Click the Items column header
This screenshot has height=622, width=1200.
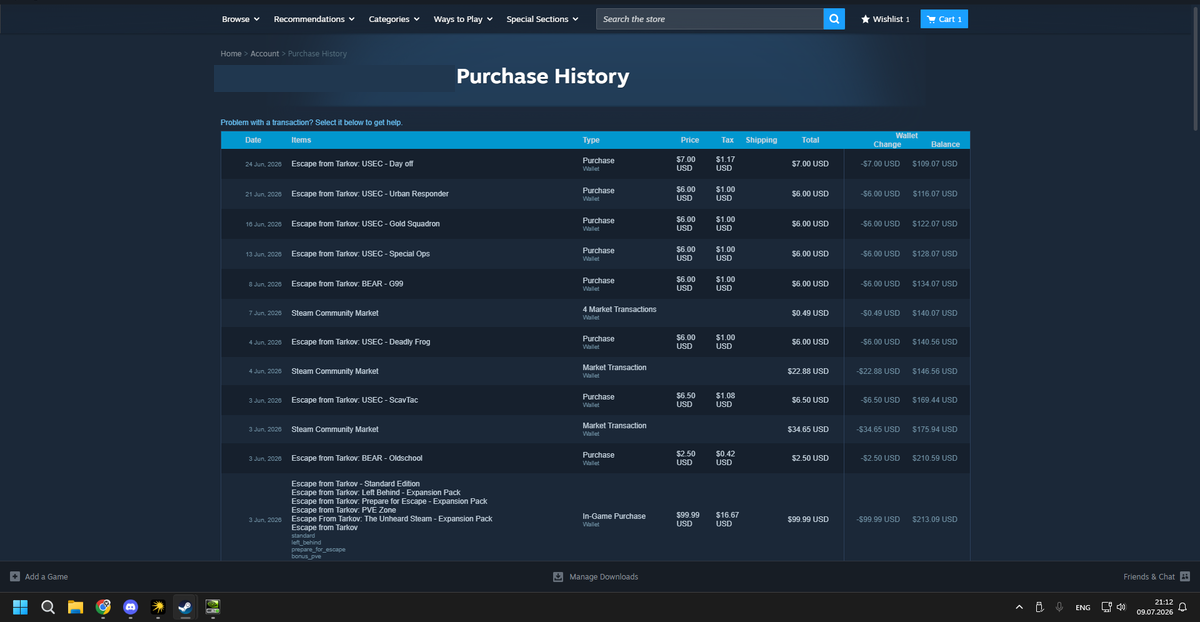tap(301, 140)
